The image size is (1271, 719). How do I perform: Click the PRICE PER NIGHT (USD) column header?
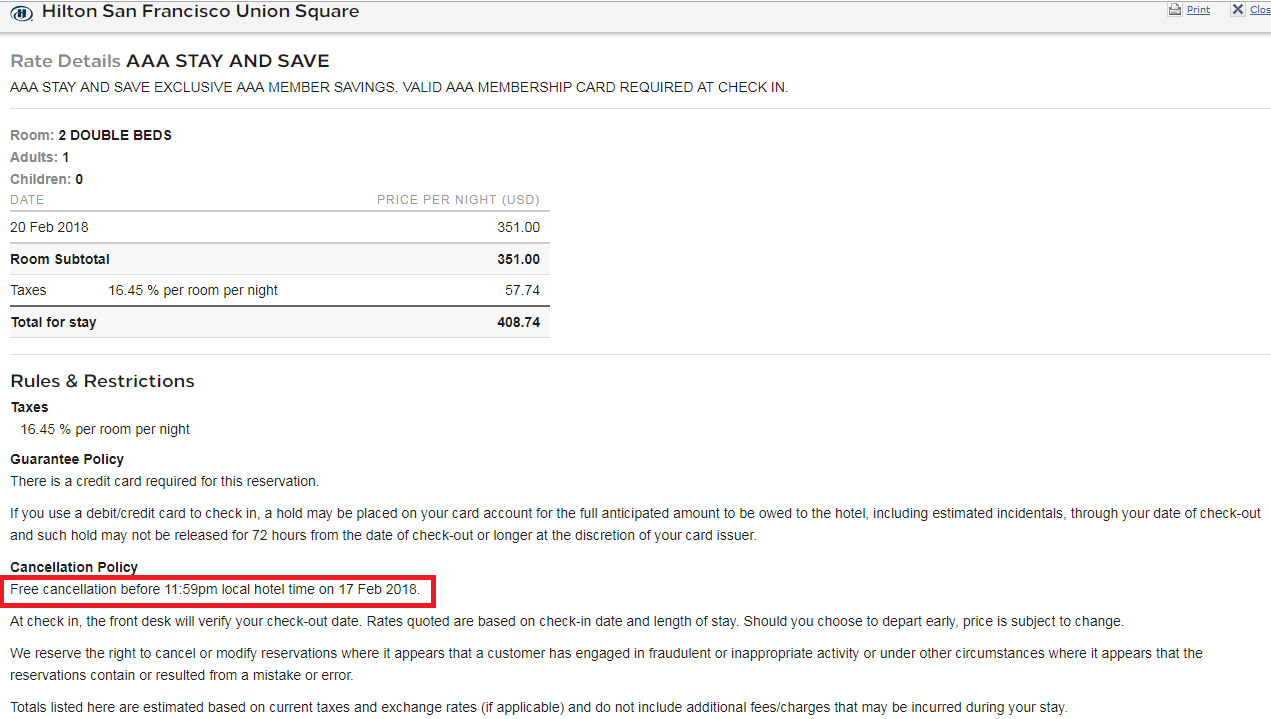tap(458, 200)
